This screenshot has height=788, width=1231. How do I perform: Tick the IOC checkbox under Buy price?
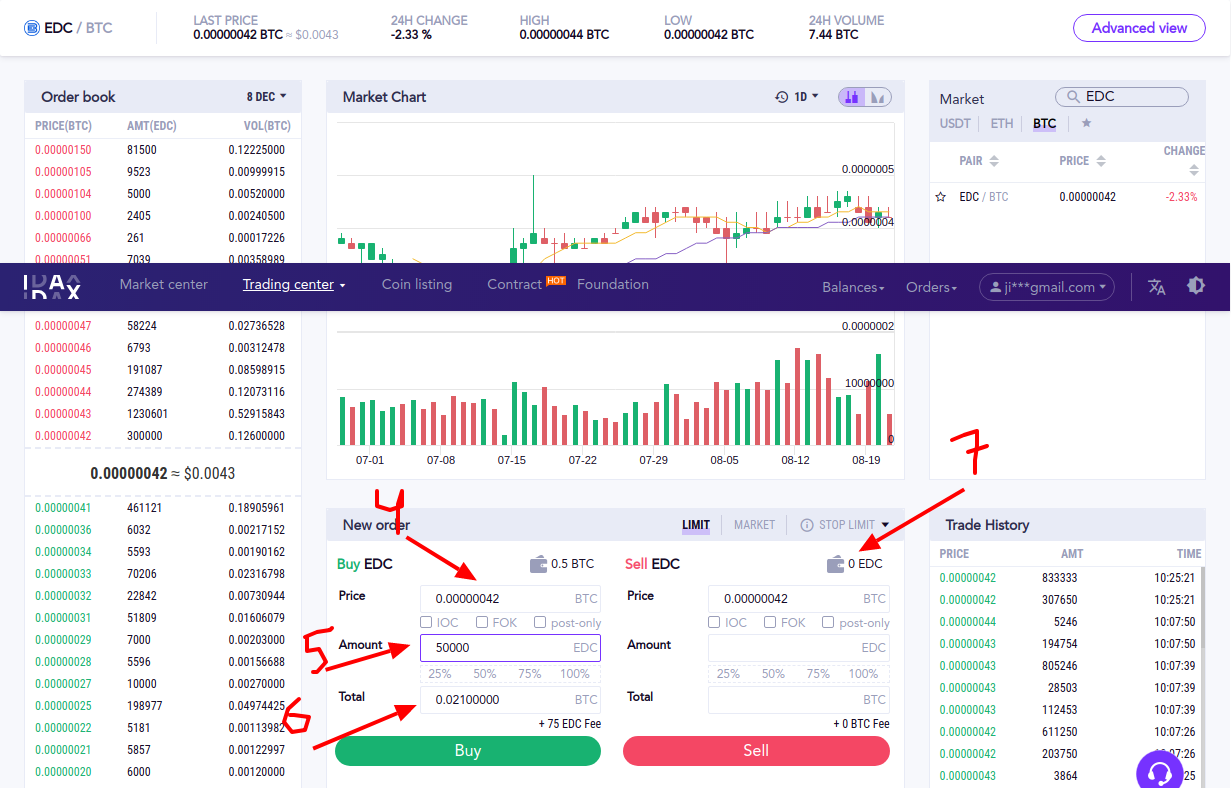[x=427, y=622]
